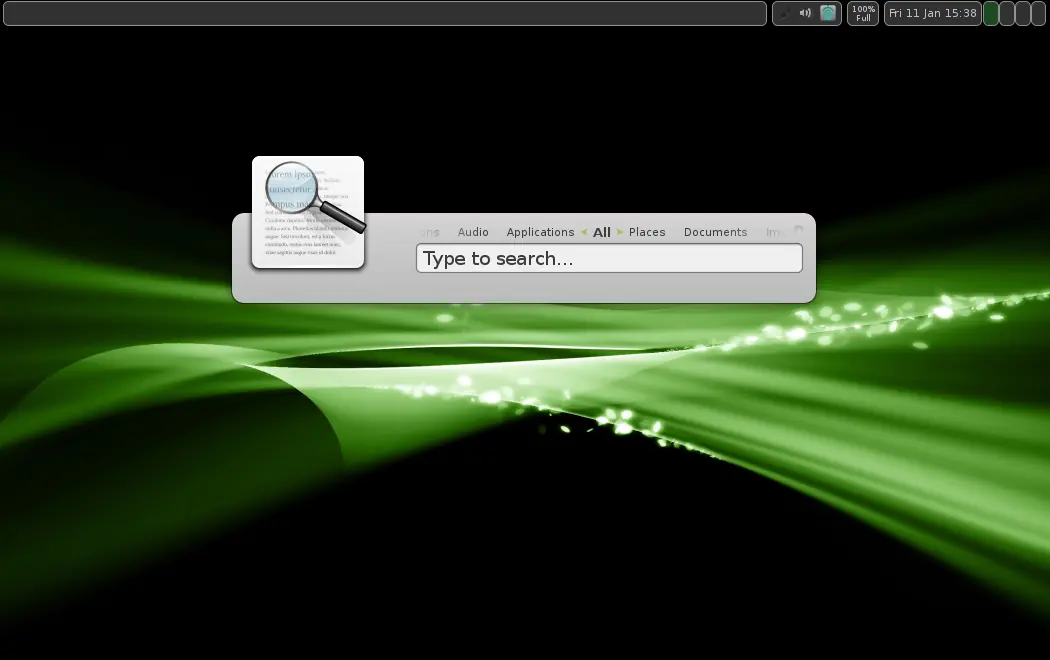1050x660 pixels.
Task: Click the empty window list bar in the panel
Action: pyautogui.click(x=385, y=13)
